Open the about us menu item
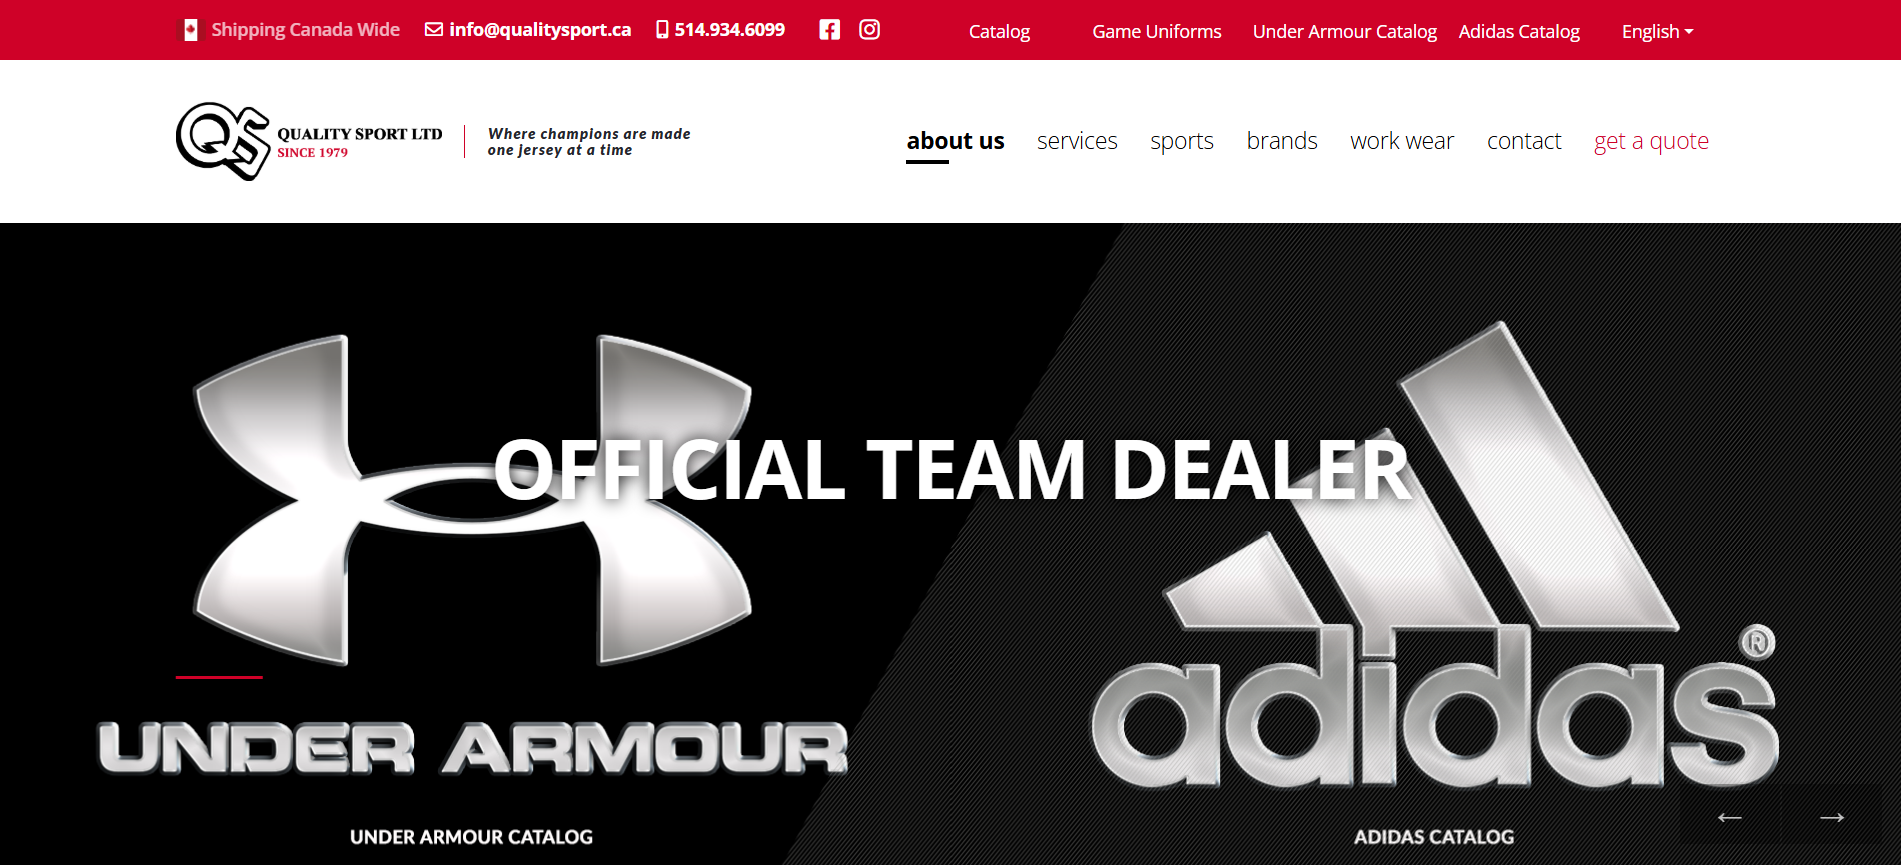This screenshot has width=1901, height=865. click(x=955, y=141)
